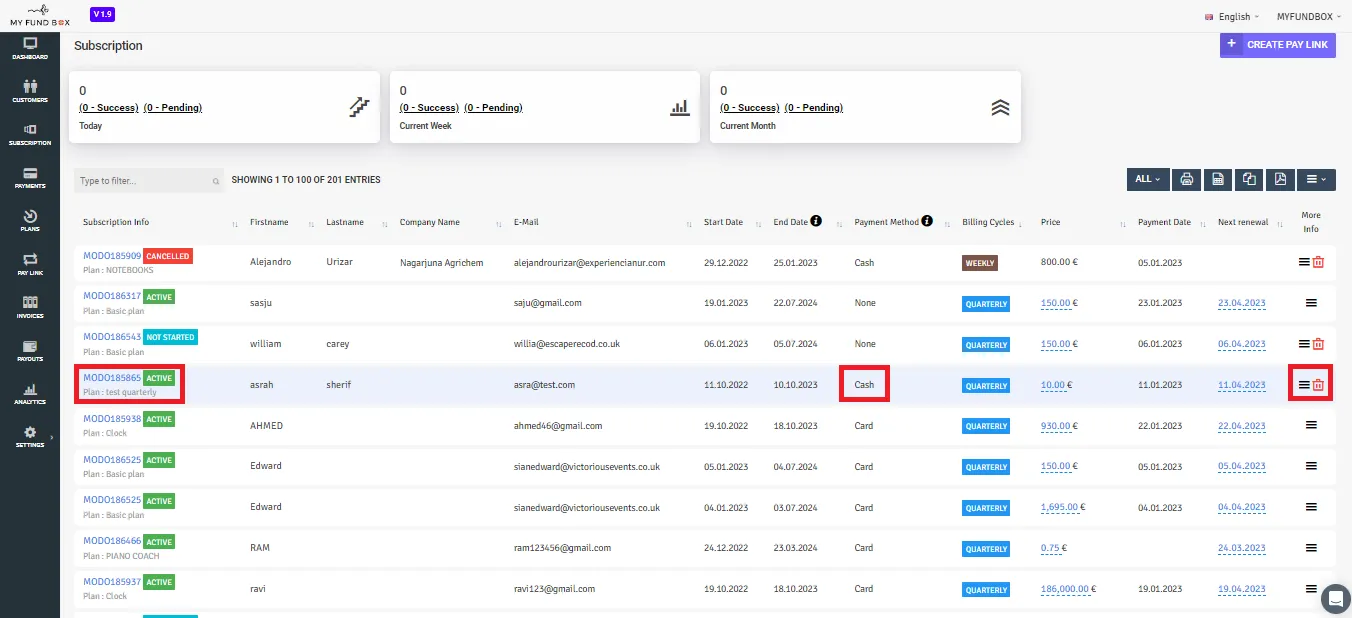The image size is (1352, 618).
Task: Open Analytics from the sidebar
Action: point(30,393)
